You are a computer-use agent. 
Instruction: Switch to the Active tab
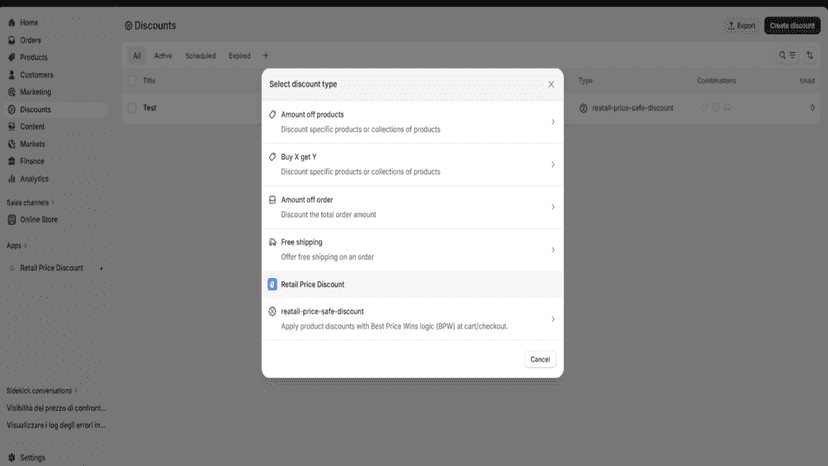163,55
